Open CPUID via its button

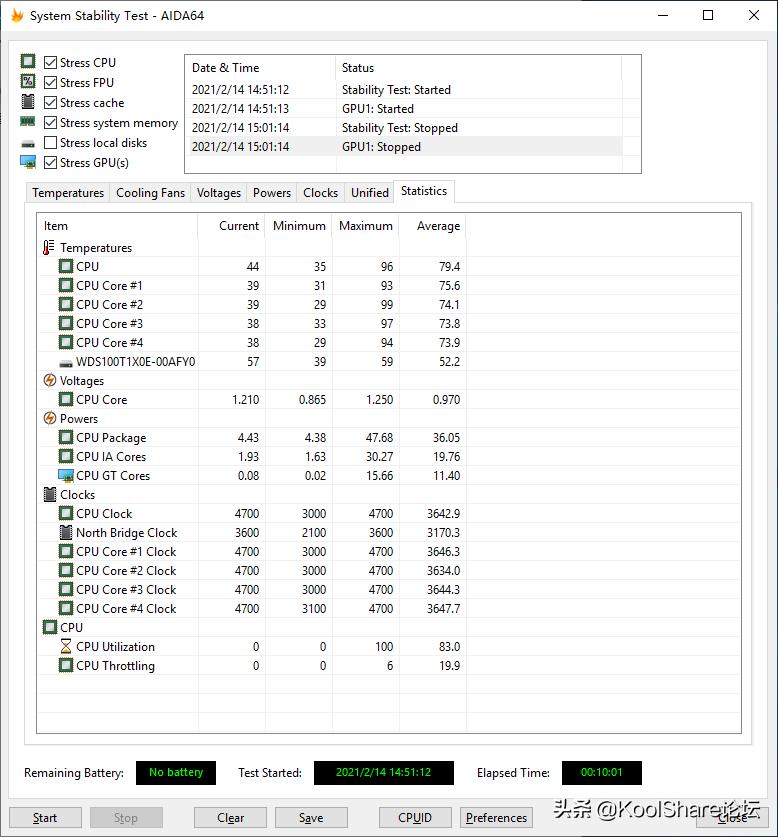415,817
